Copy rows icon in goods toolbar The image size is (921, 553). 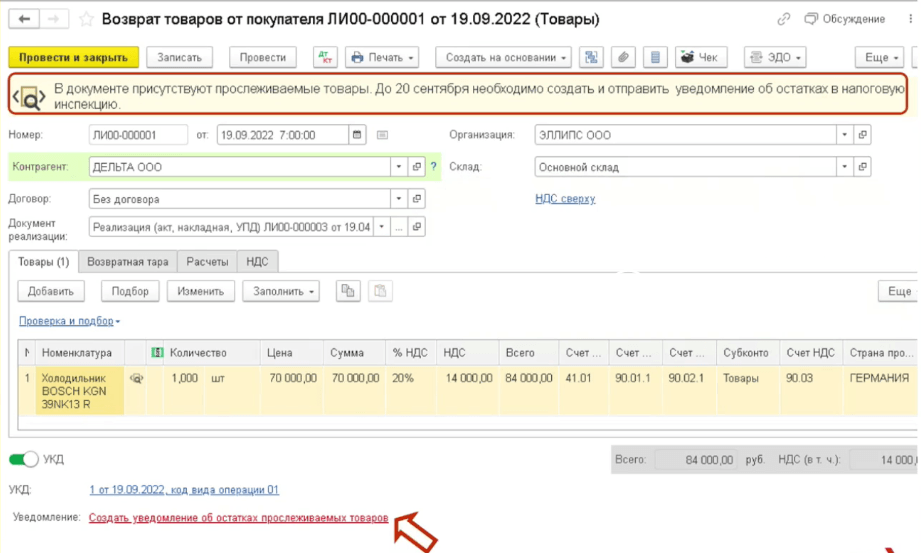348,291
